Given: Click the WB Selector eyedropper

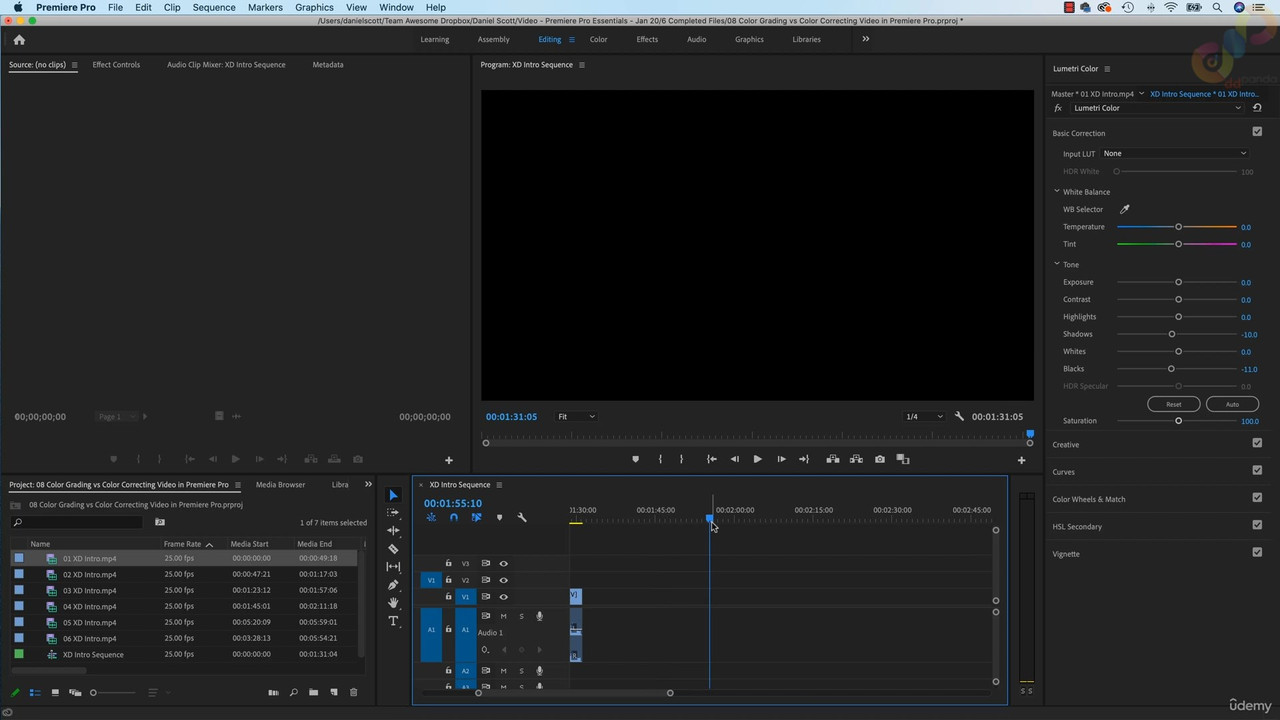Looking at the screenshot, I should (1124, 209).
